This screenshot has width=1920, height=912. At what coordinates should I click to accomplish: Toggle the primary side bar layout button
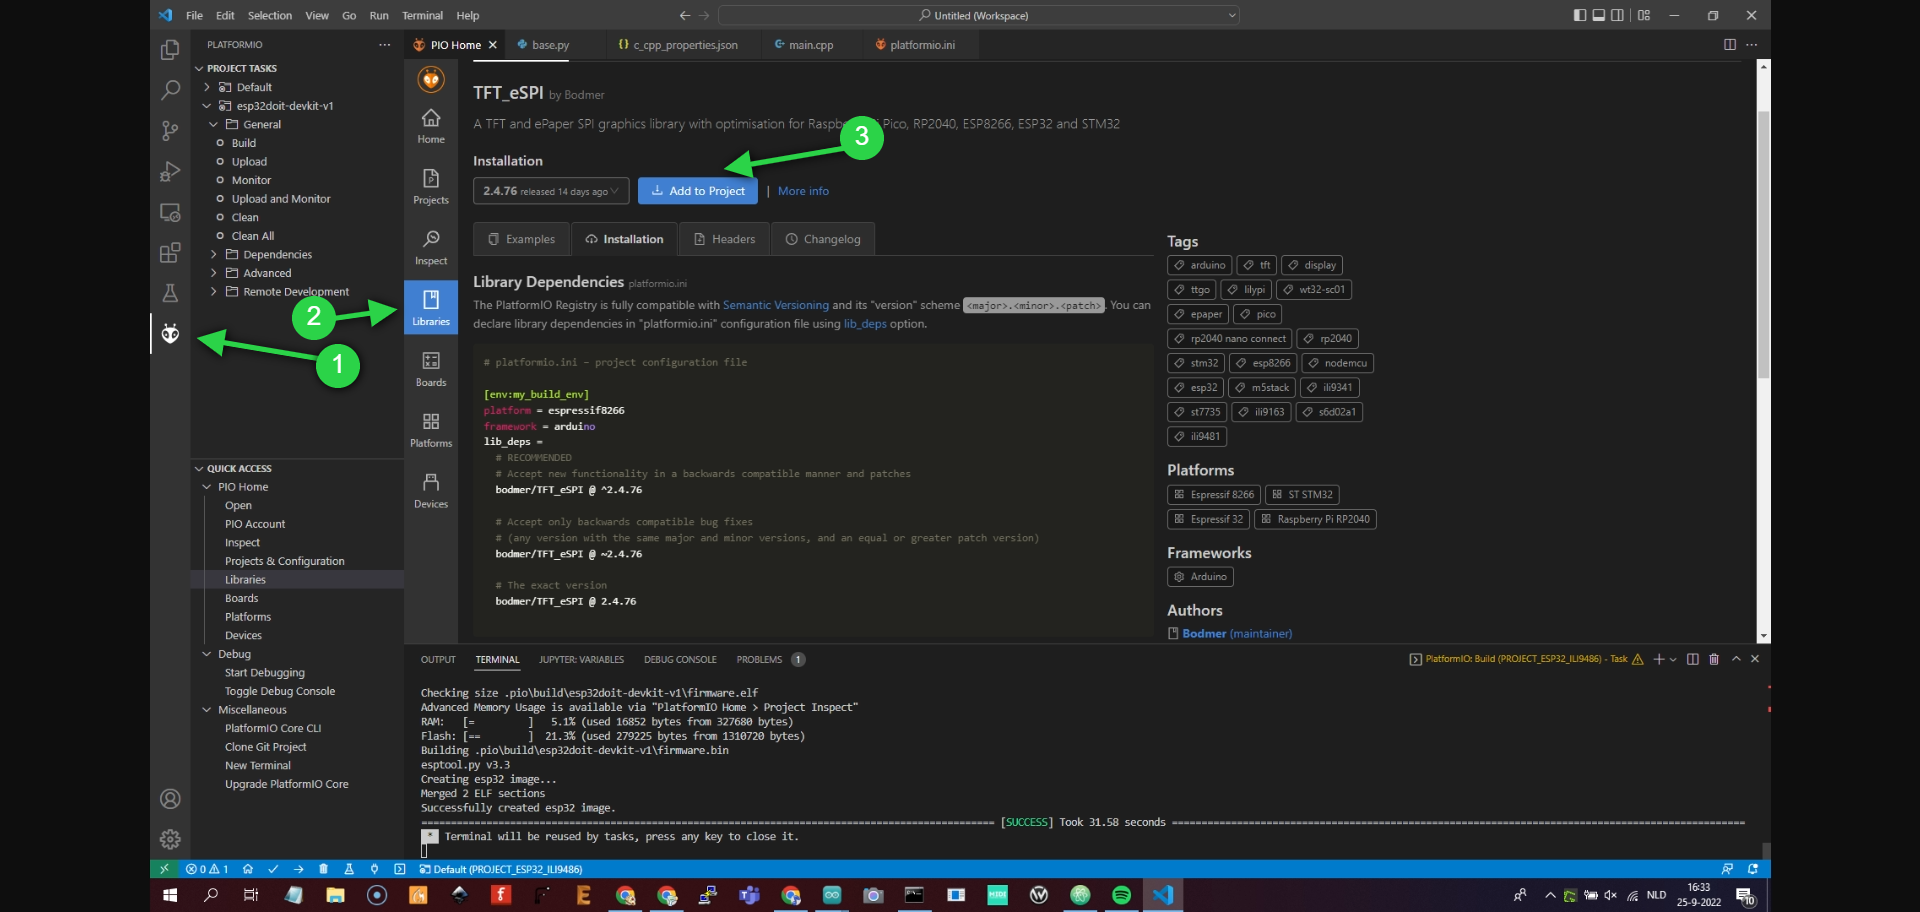coord(1580,15)
